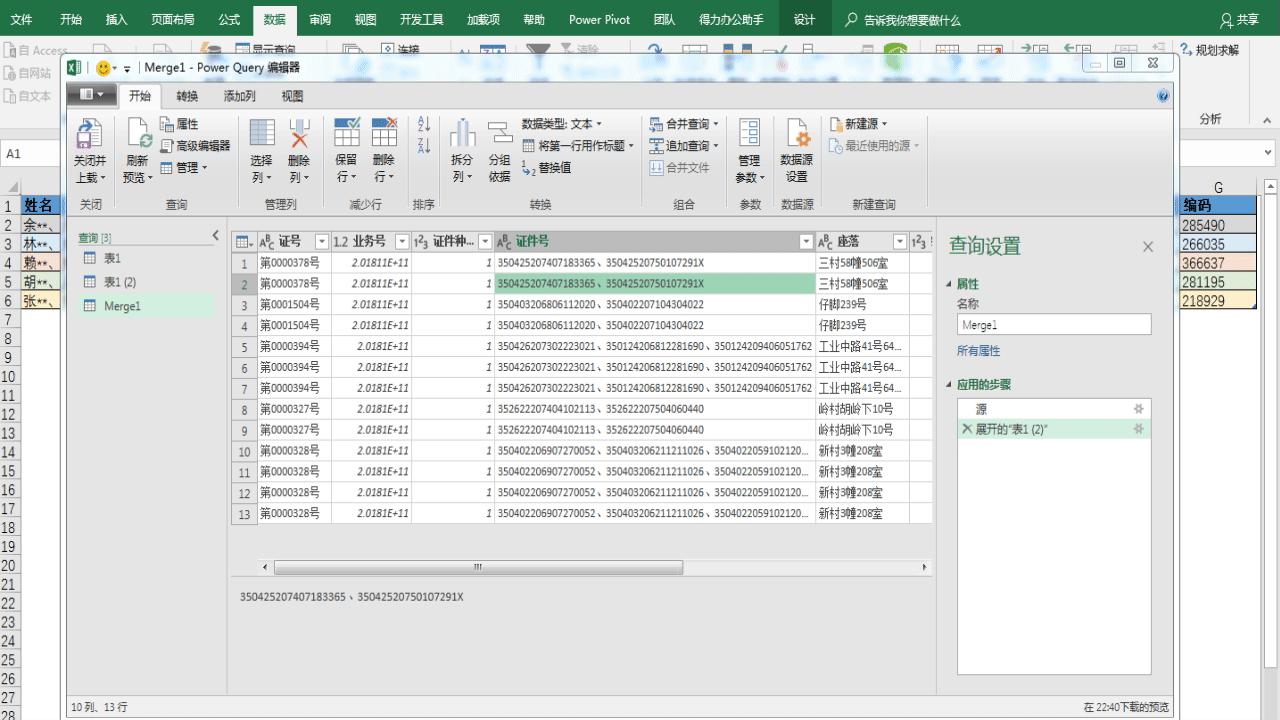Click gear icon beside the 源 step

click(x=1138, y=409)
